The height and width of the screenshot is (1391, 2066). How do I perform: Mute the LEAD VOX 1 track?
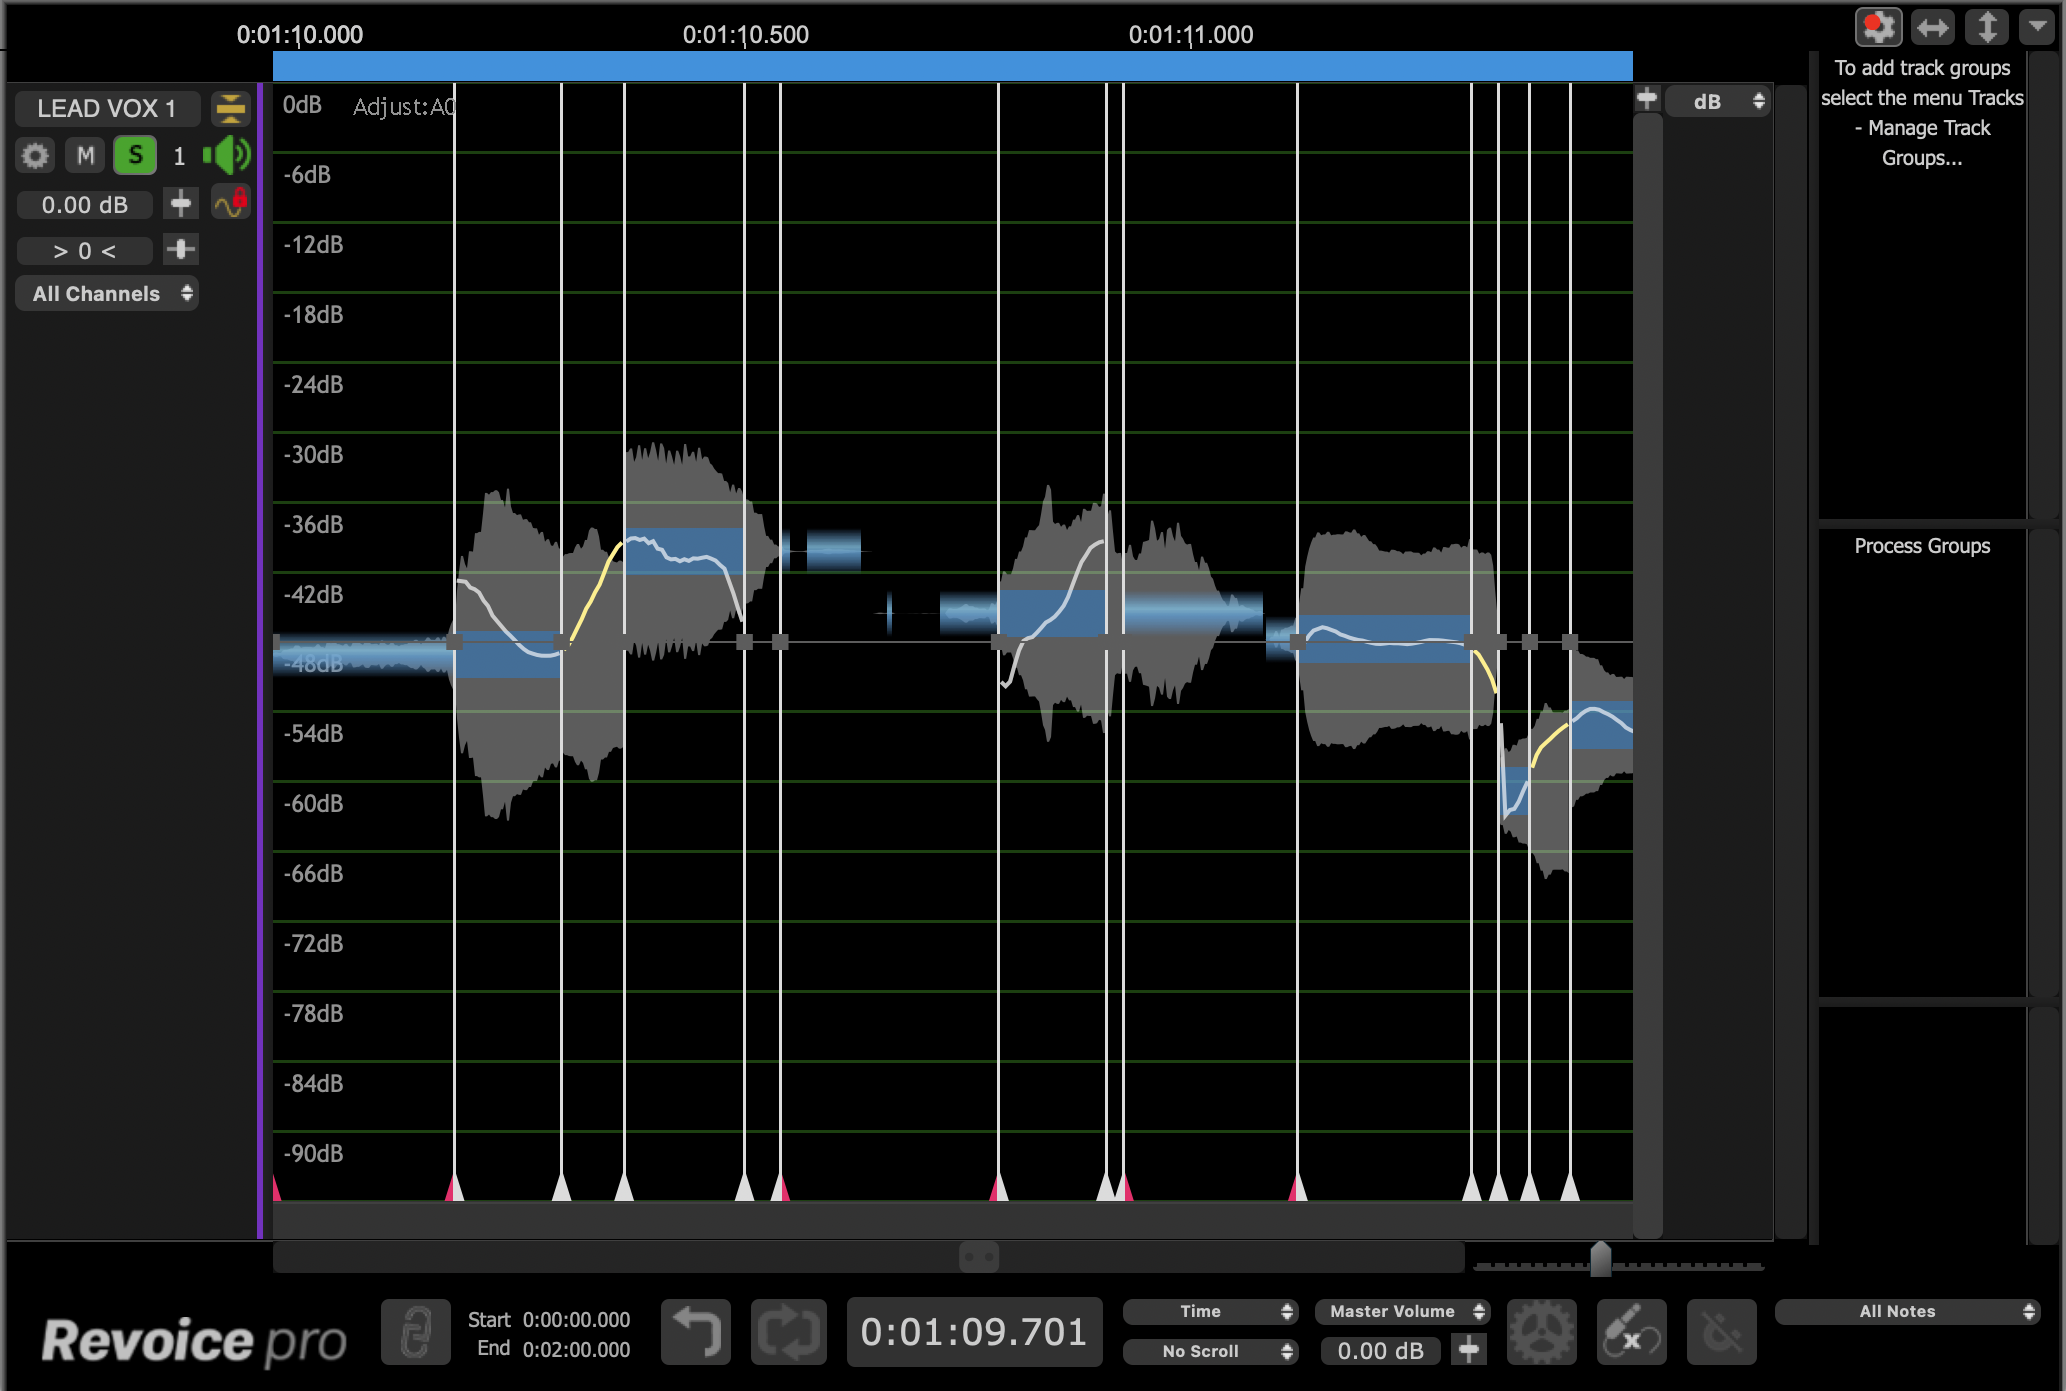click(86, 156)
